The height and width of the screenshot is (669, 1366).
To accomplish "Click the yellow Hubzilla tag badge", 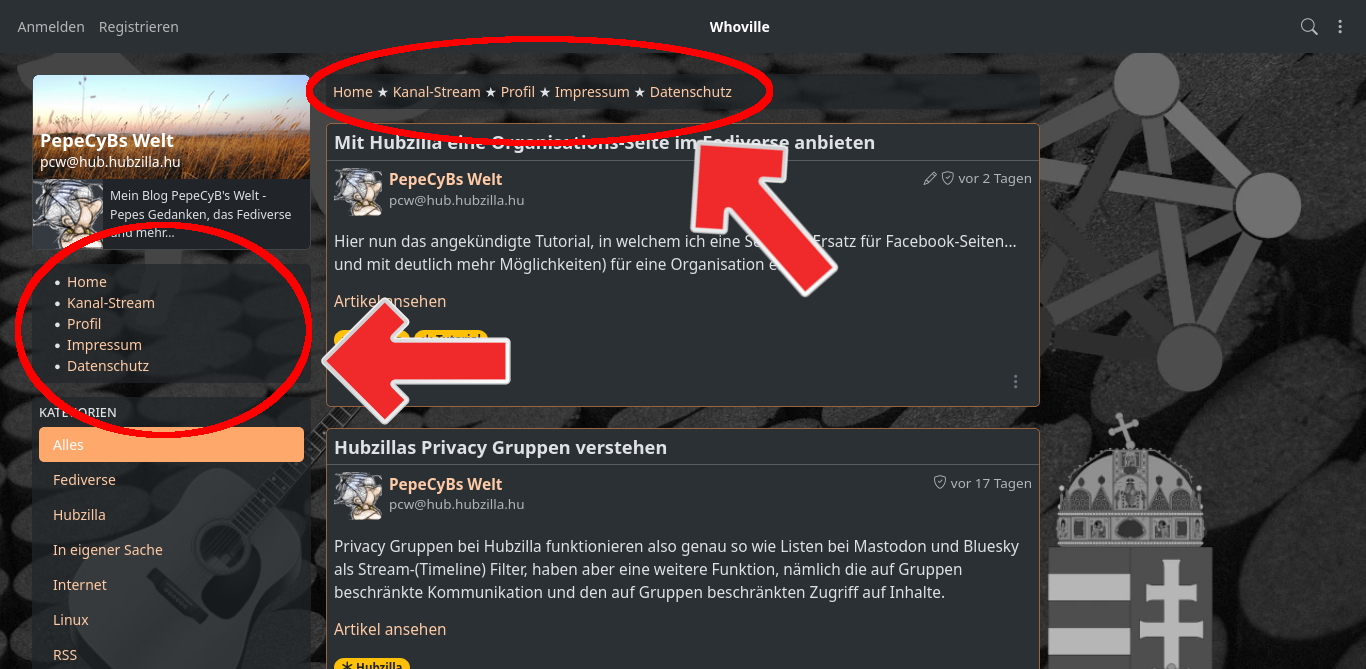I will pyautogui.click(x=372, y=665).
